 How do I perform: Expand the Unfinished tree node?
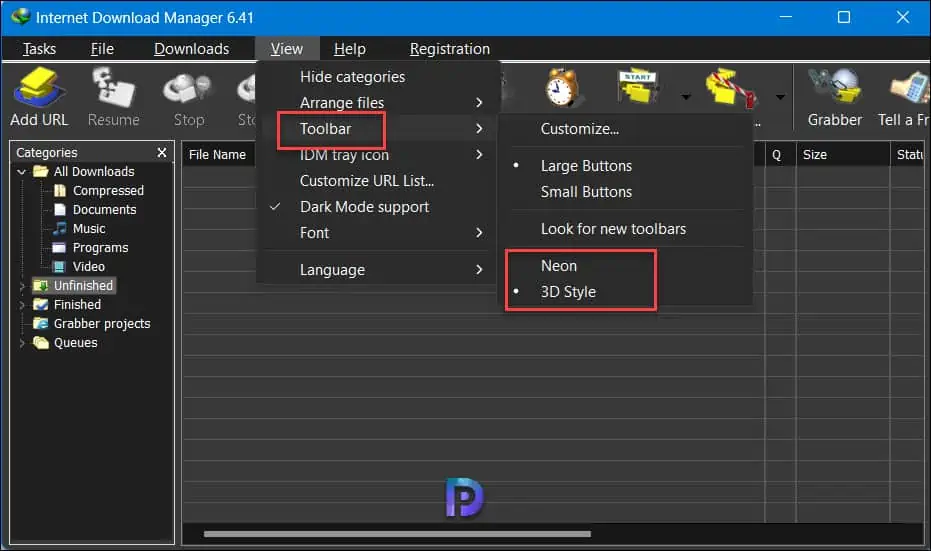click(22, 286)
